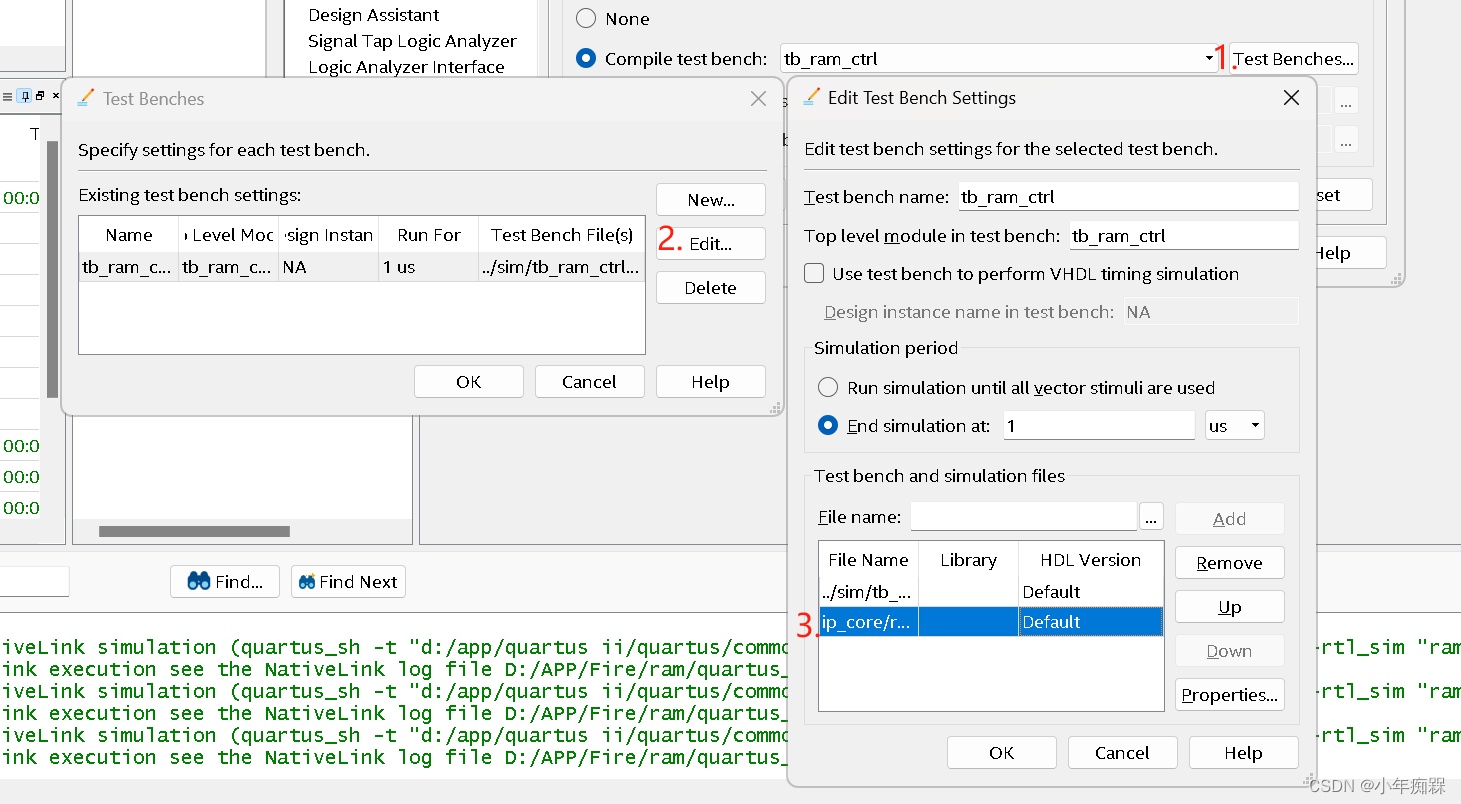Click the horizontal scrollbar in left panel
Viewport: 1461px width, 804px height.
coord(194,532)
